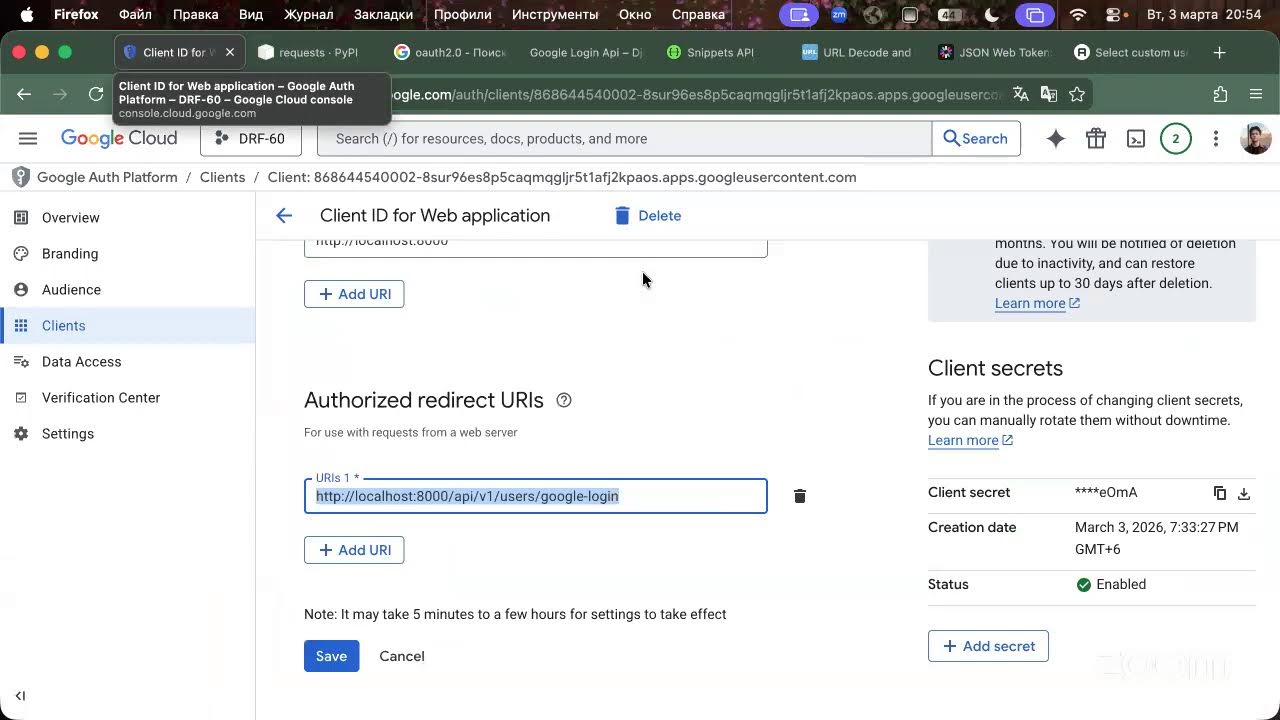Viewport: 1280px width, 720px height.
Task: Close the Client ID browser tab
Action: pyautogui.click(x=230, y=53)
